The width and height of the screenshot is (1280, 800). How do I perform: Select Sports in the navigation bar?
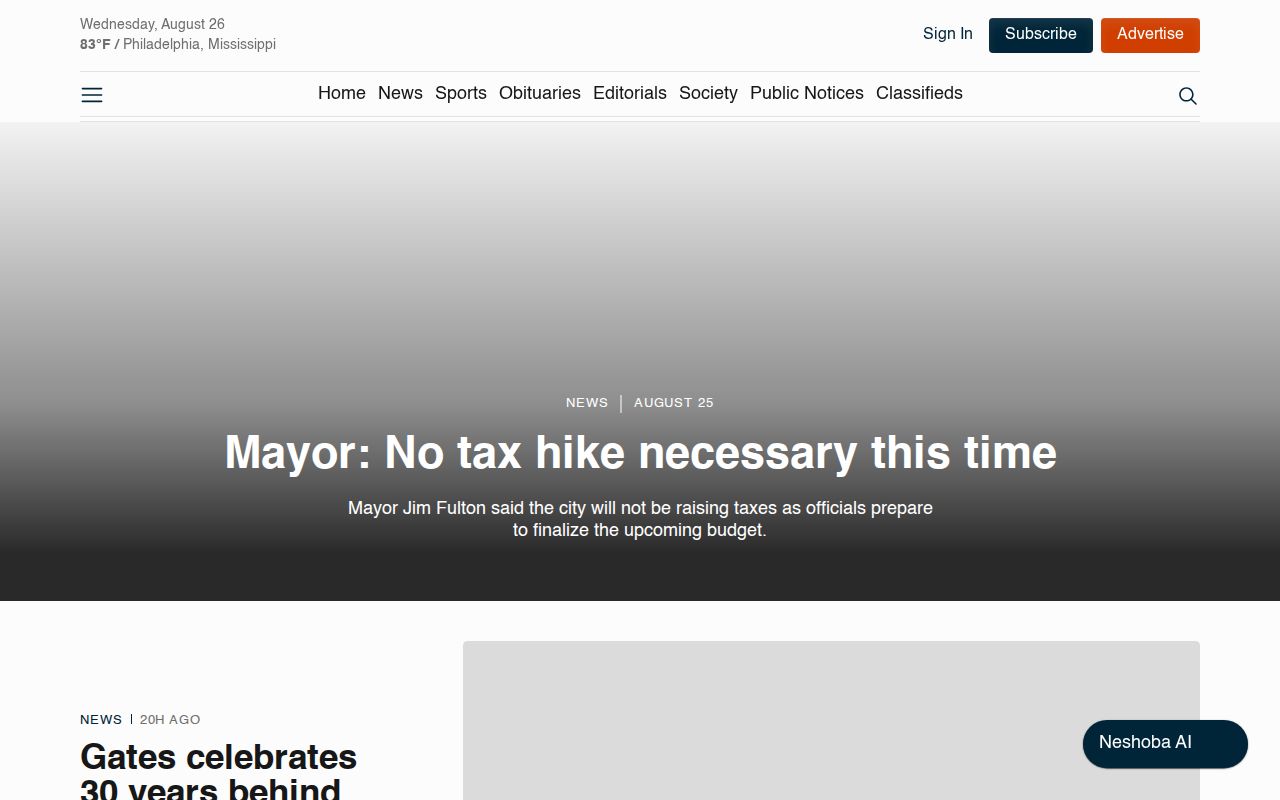coord(461,93)
